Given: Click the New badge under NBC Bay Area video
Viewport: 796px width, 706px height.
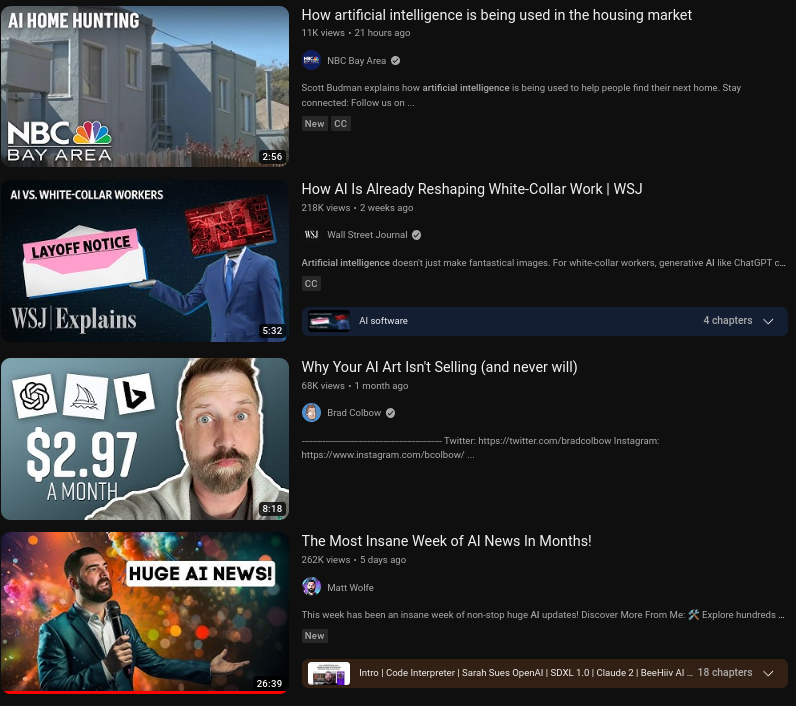Looking at the screenshot, I should [314, 123].
